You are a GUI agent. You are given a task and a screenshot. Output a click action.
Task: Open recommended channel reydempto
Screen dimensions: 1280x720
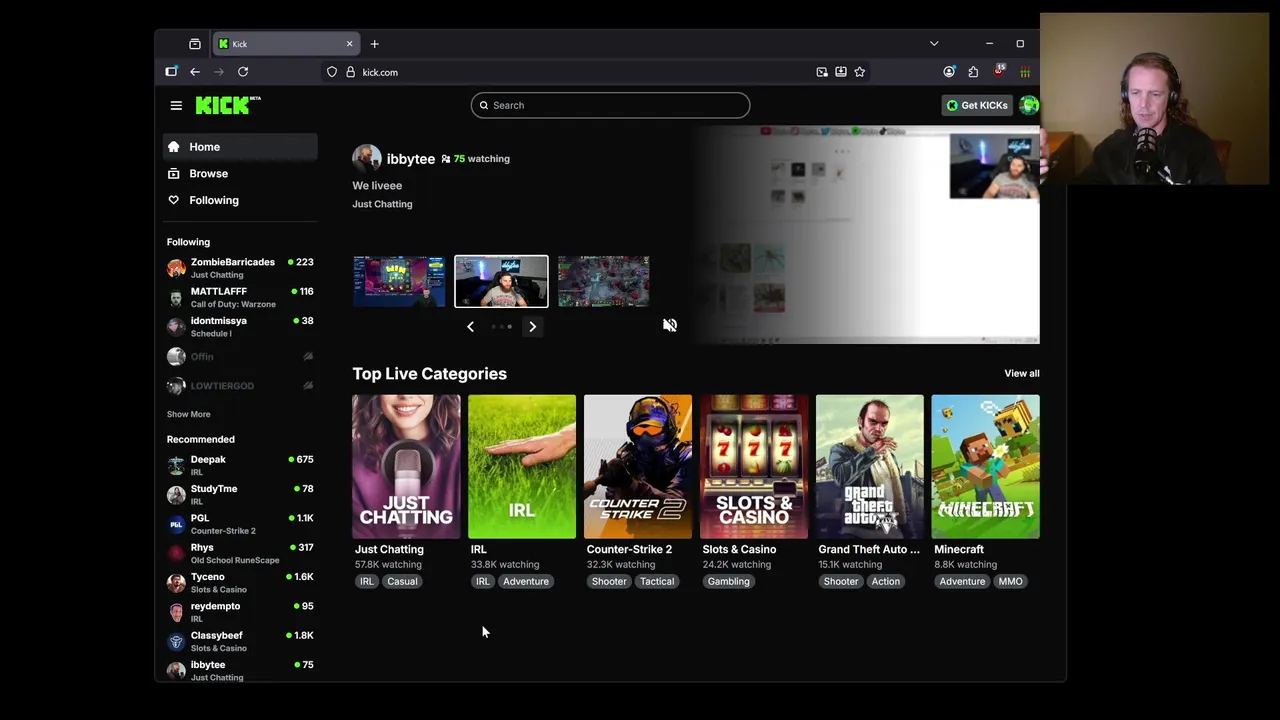coord(240,612)
